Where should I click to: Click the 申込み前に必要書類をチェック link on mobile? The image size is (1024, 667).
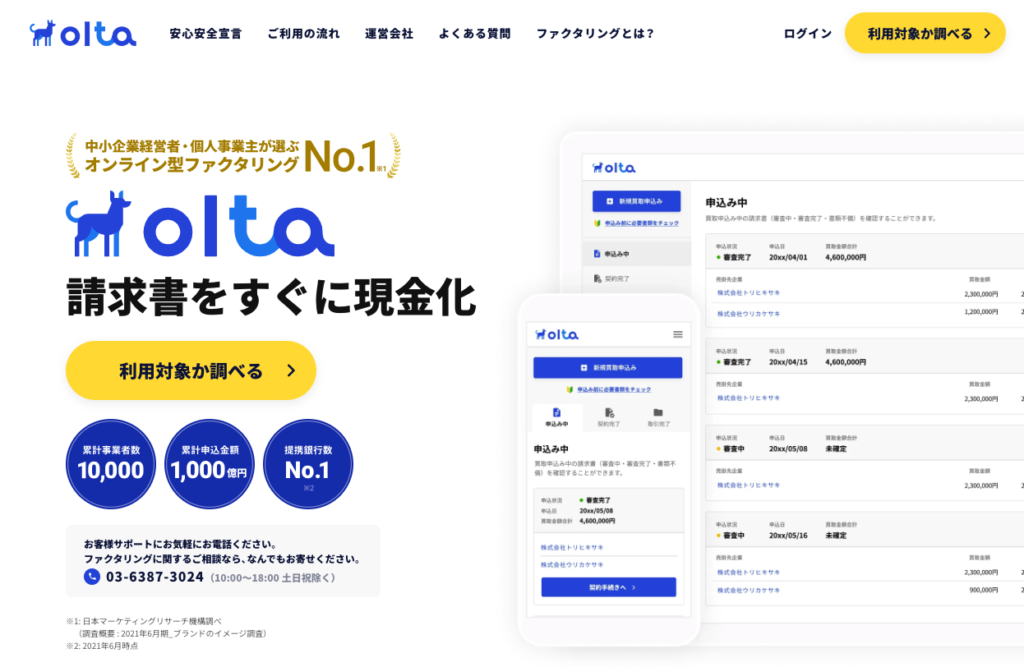609,389
